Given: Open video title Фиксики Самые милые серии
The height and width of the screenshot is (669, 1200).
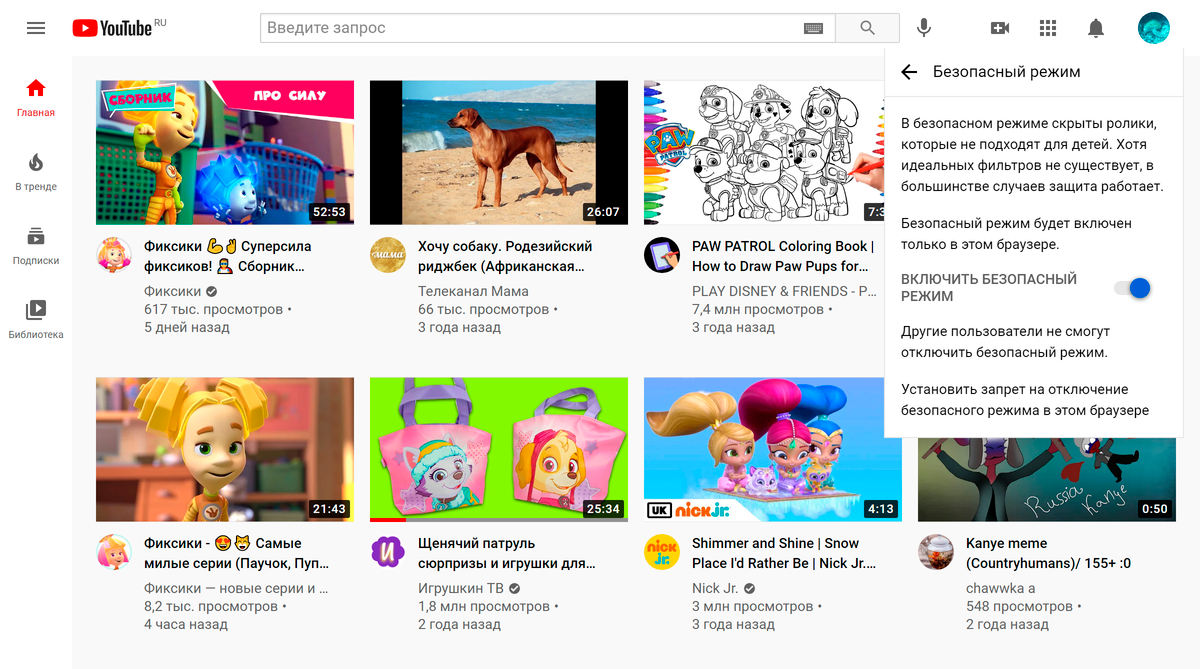Looking at the screenshot, I should point(236,553).
